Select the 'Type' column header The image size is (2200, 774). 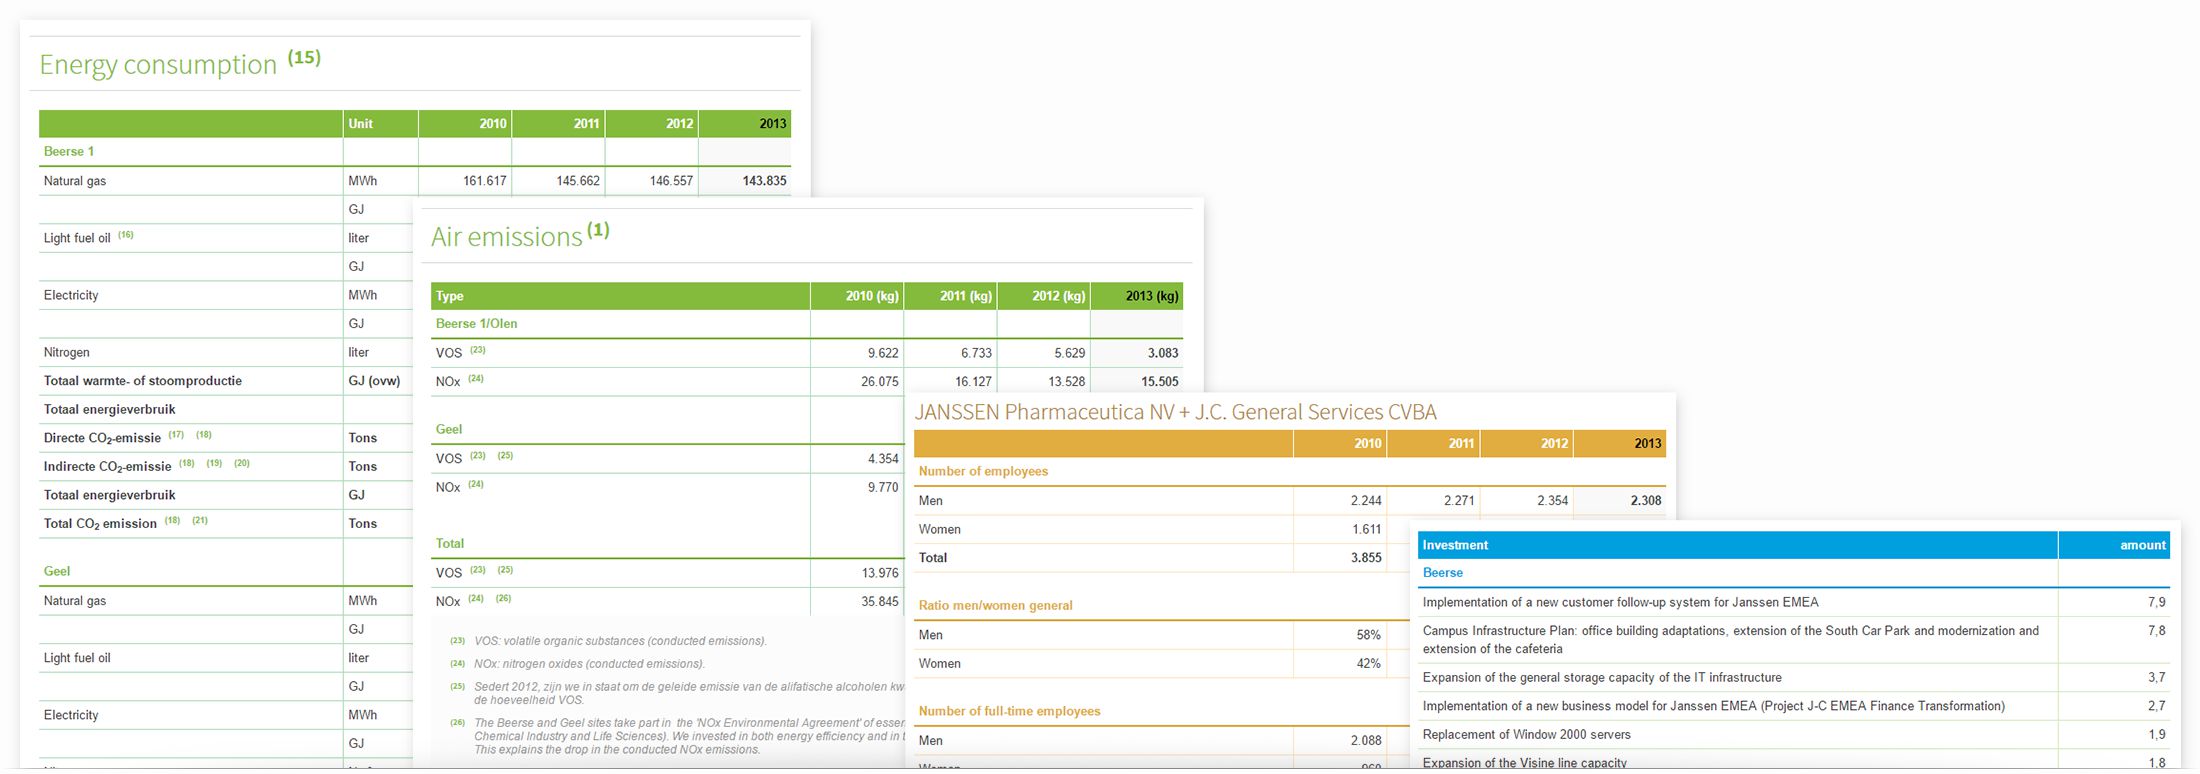449,296
